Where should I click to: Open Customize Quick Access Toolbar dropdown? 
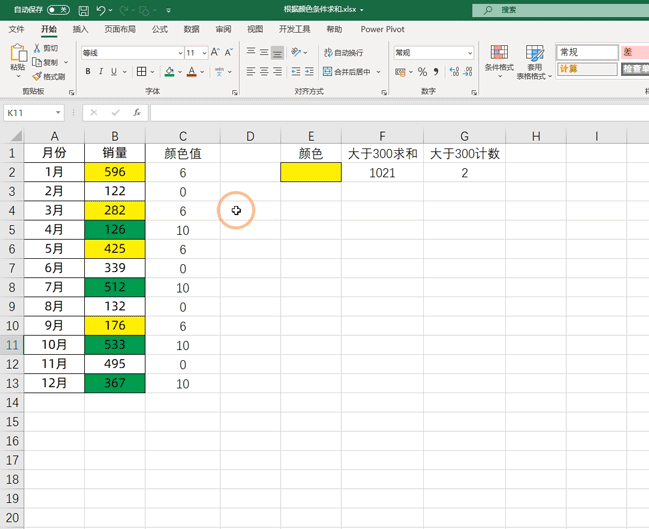[x=168, y=10]
